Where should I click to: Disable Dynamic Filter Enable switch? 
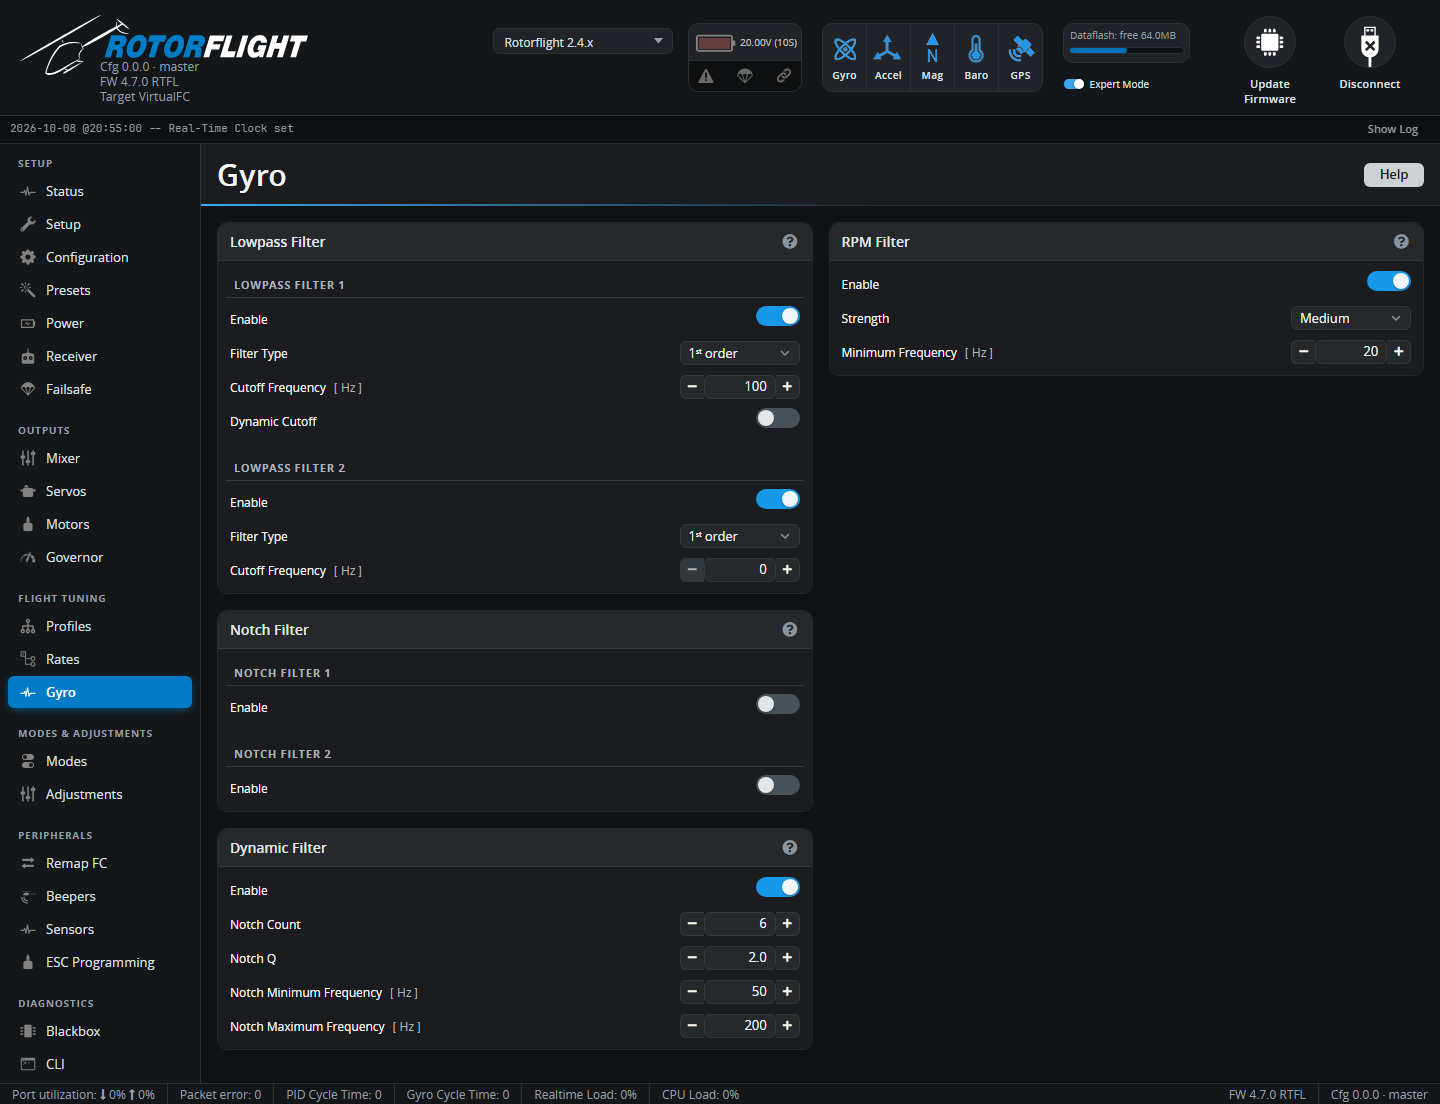coord(778,887)
